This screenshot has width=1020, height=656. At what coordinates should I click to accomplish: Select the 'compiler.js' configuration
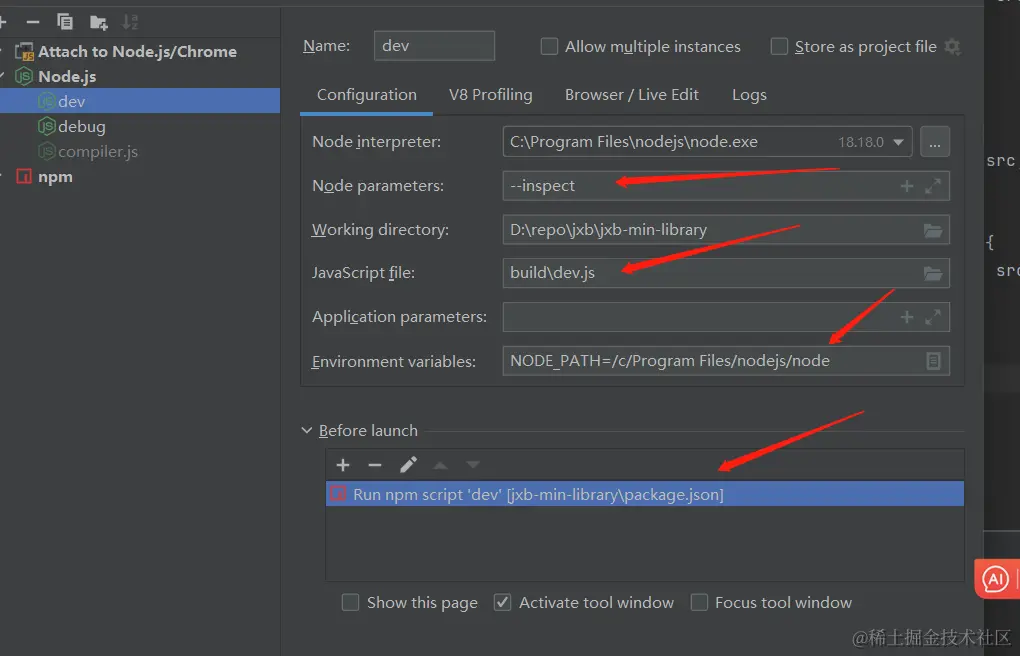point(98,152)
